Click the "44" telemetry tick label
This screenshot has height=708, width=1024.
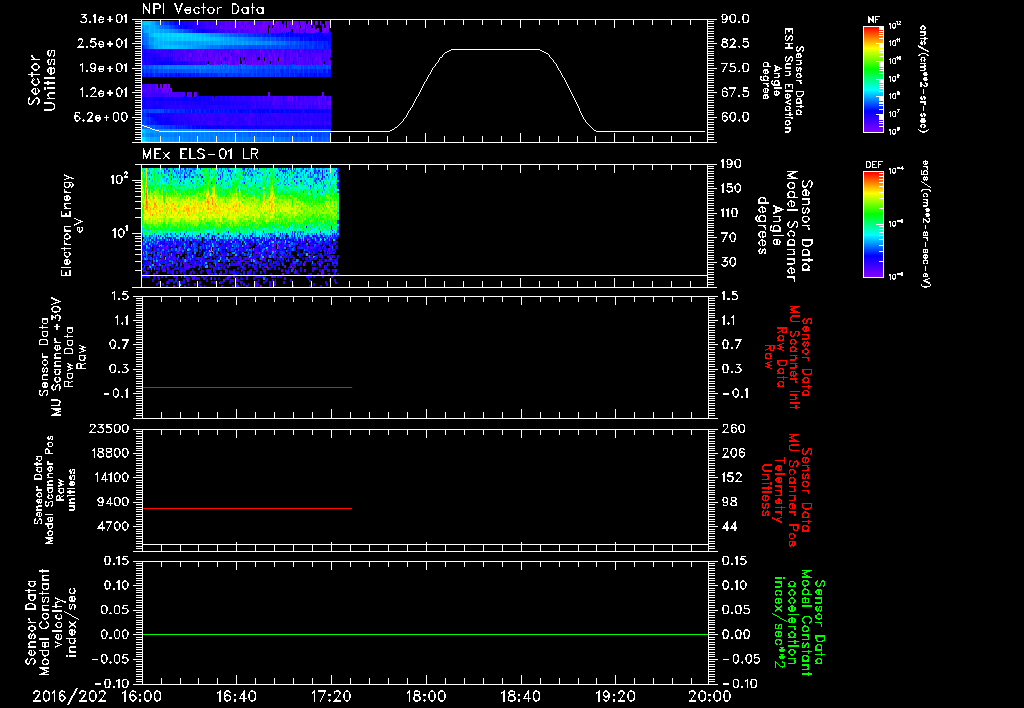coord(728,526)
